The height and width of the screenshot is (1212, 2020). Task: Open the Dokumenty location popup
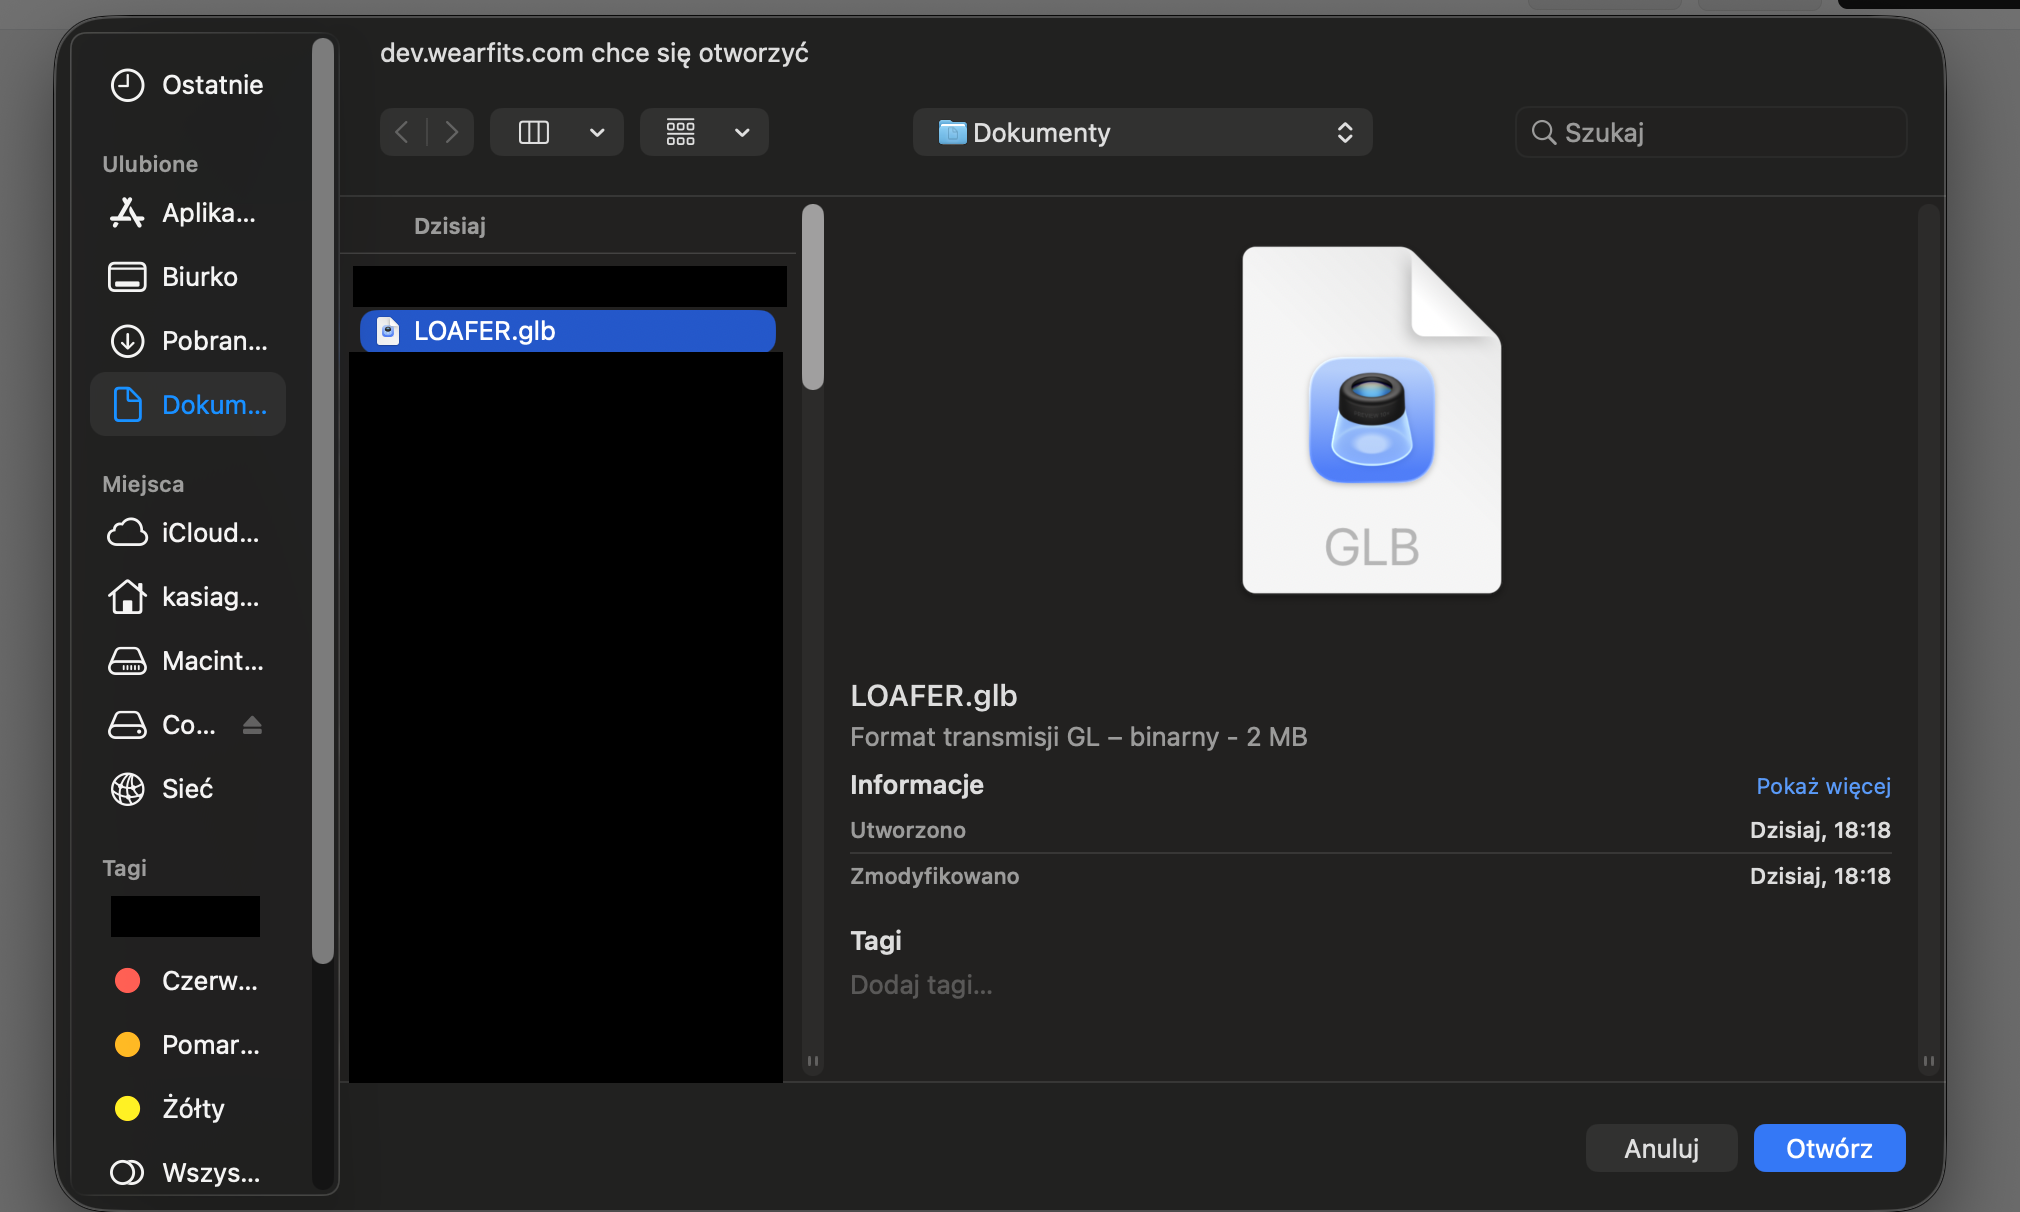tap(1142, 132)
